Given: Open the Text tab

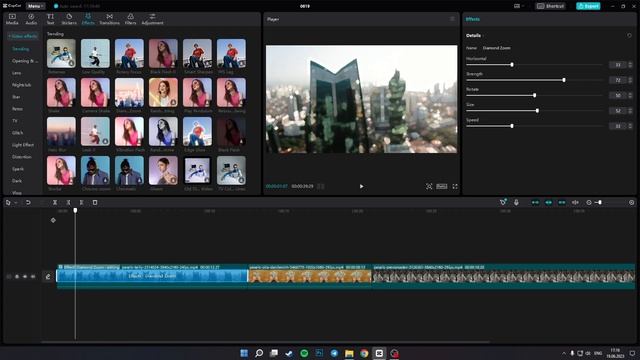Looking at the screenshot, I should pos(50,19).
